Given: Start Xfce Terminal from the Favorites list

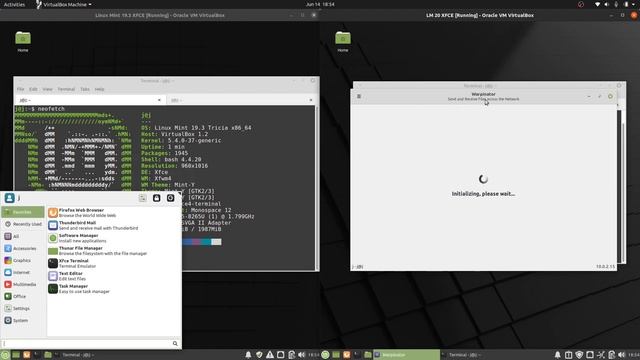Looking at the screenshot, I should pyautogui.click(x=113, y=263).
